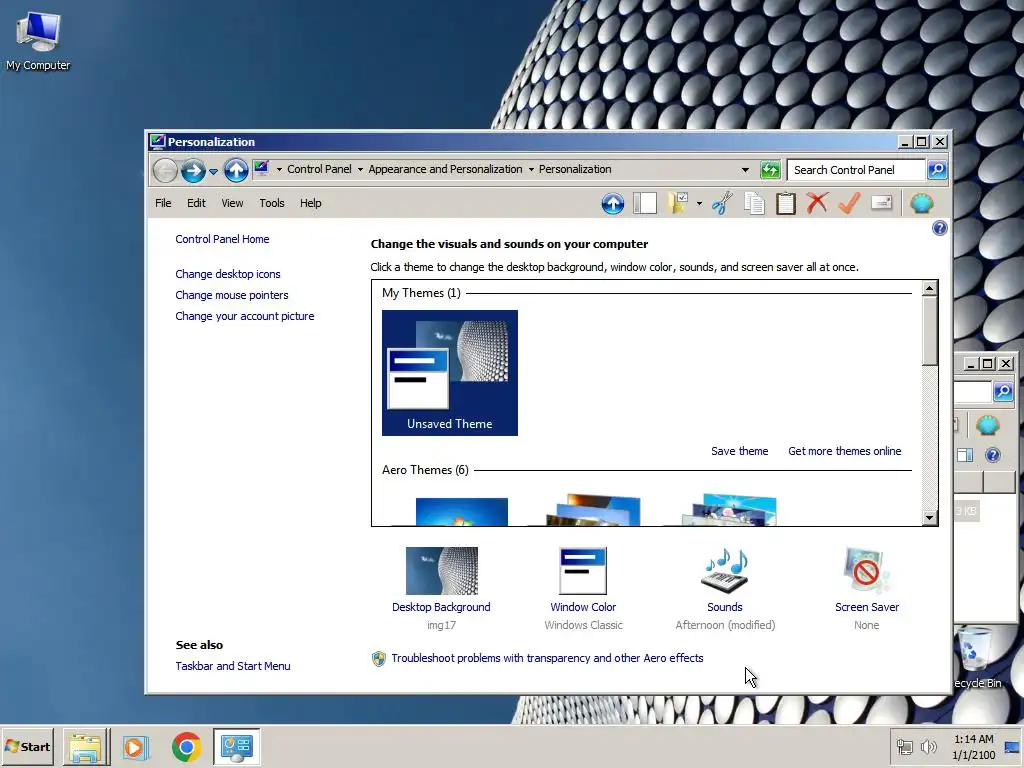
Task: Launch Windows Media Player from taskbar
Action: 136,746
